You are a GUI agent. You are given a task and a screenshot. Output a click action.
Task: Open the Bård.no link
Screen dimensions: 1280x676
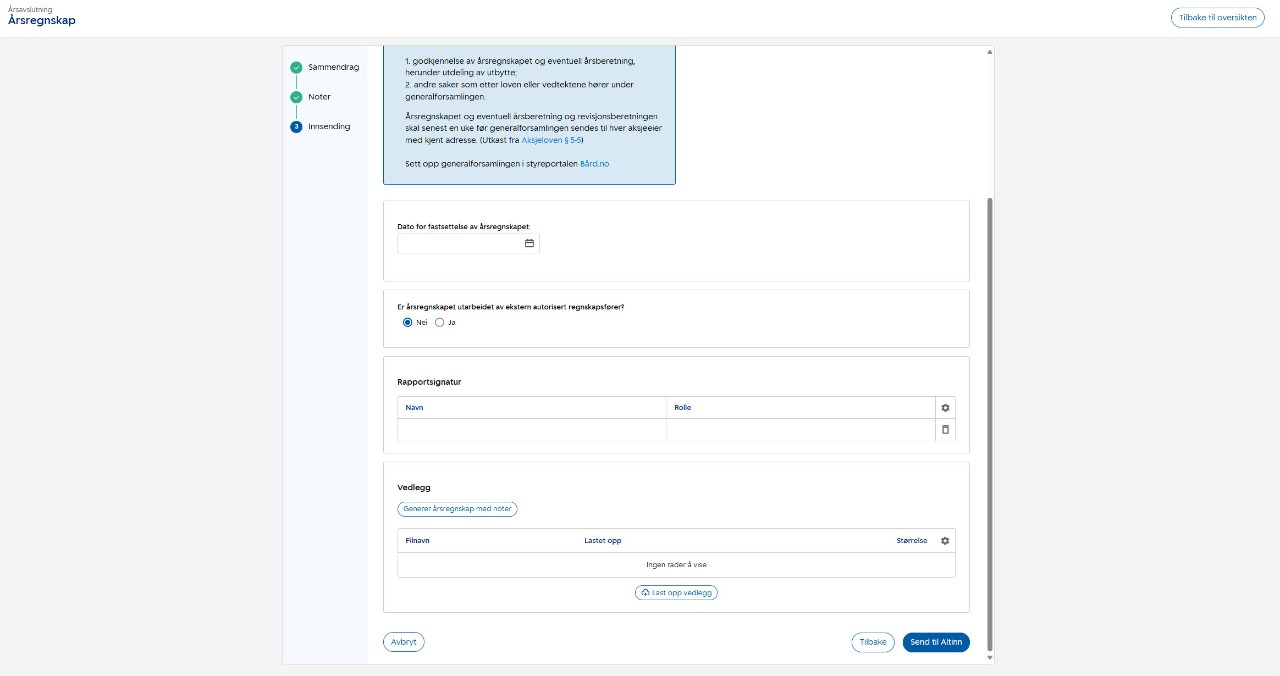(x=594, y=163)
